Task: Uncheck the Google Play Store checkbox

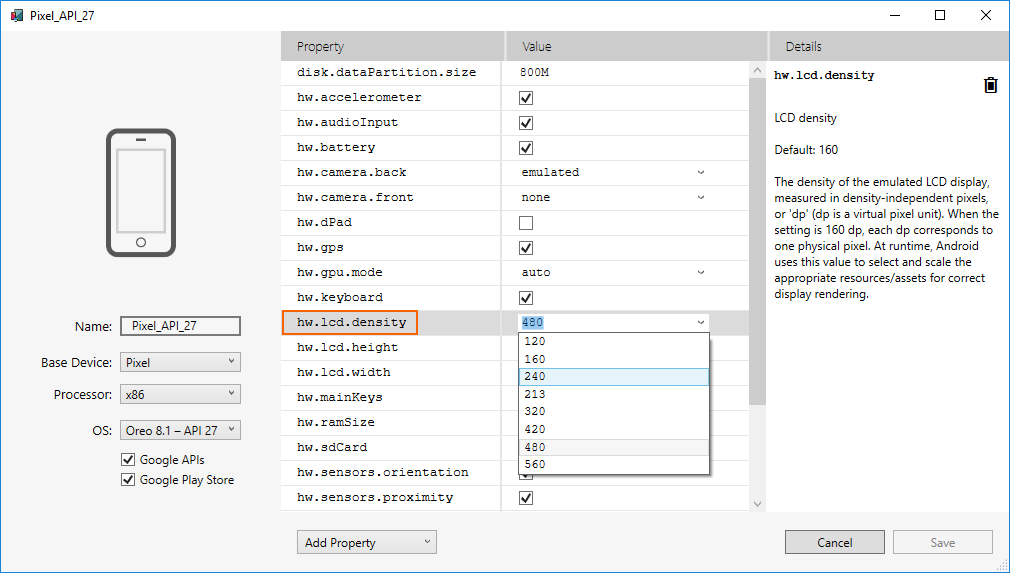Action: (127, 480)
